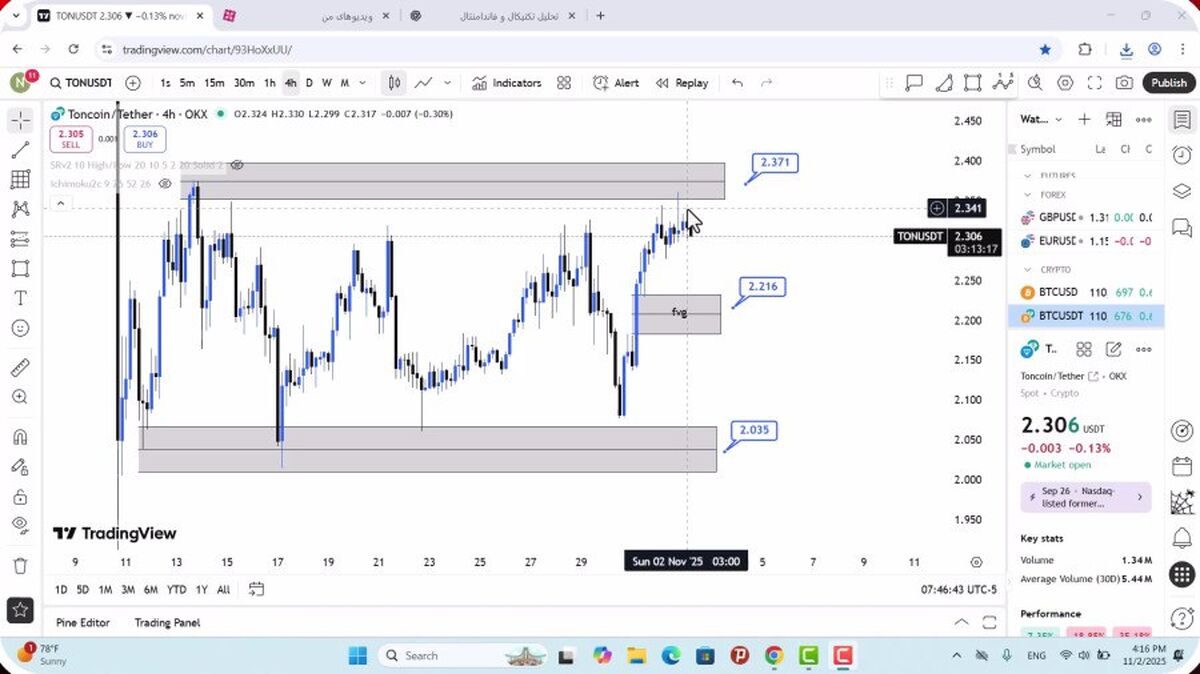
Task: Select the 15m timeframe
Action: [214, 83]
